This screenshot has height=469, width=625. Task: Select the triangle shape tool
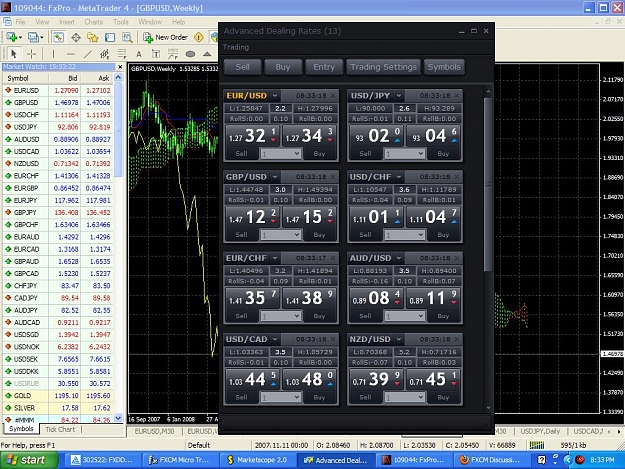[x=207, y=54]
